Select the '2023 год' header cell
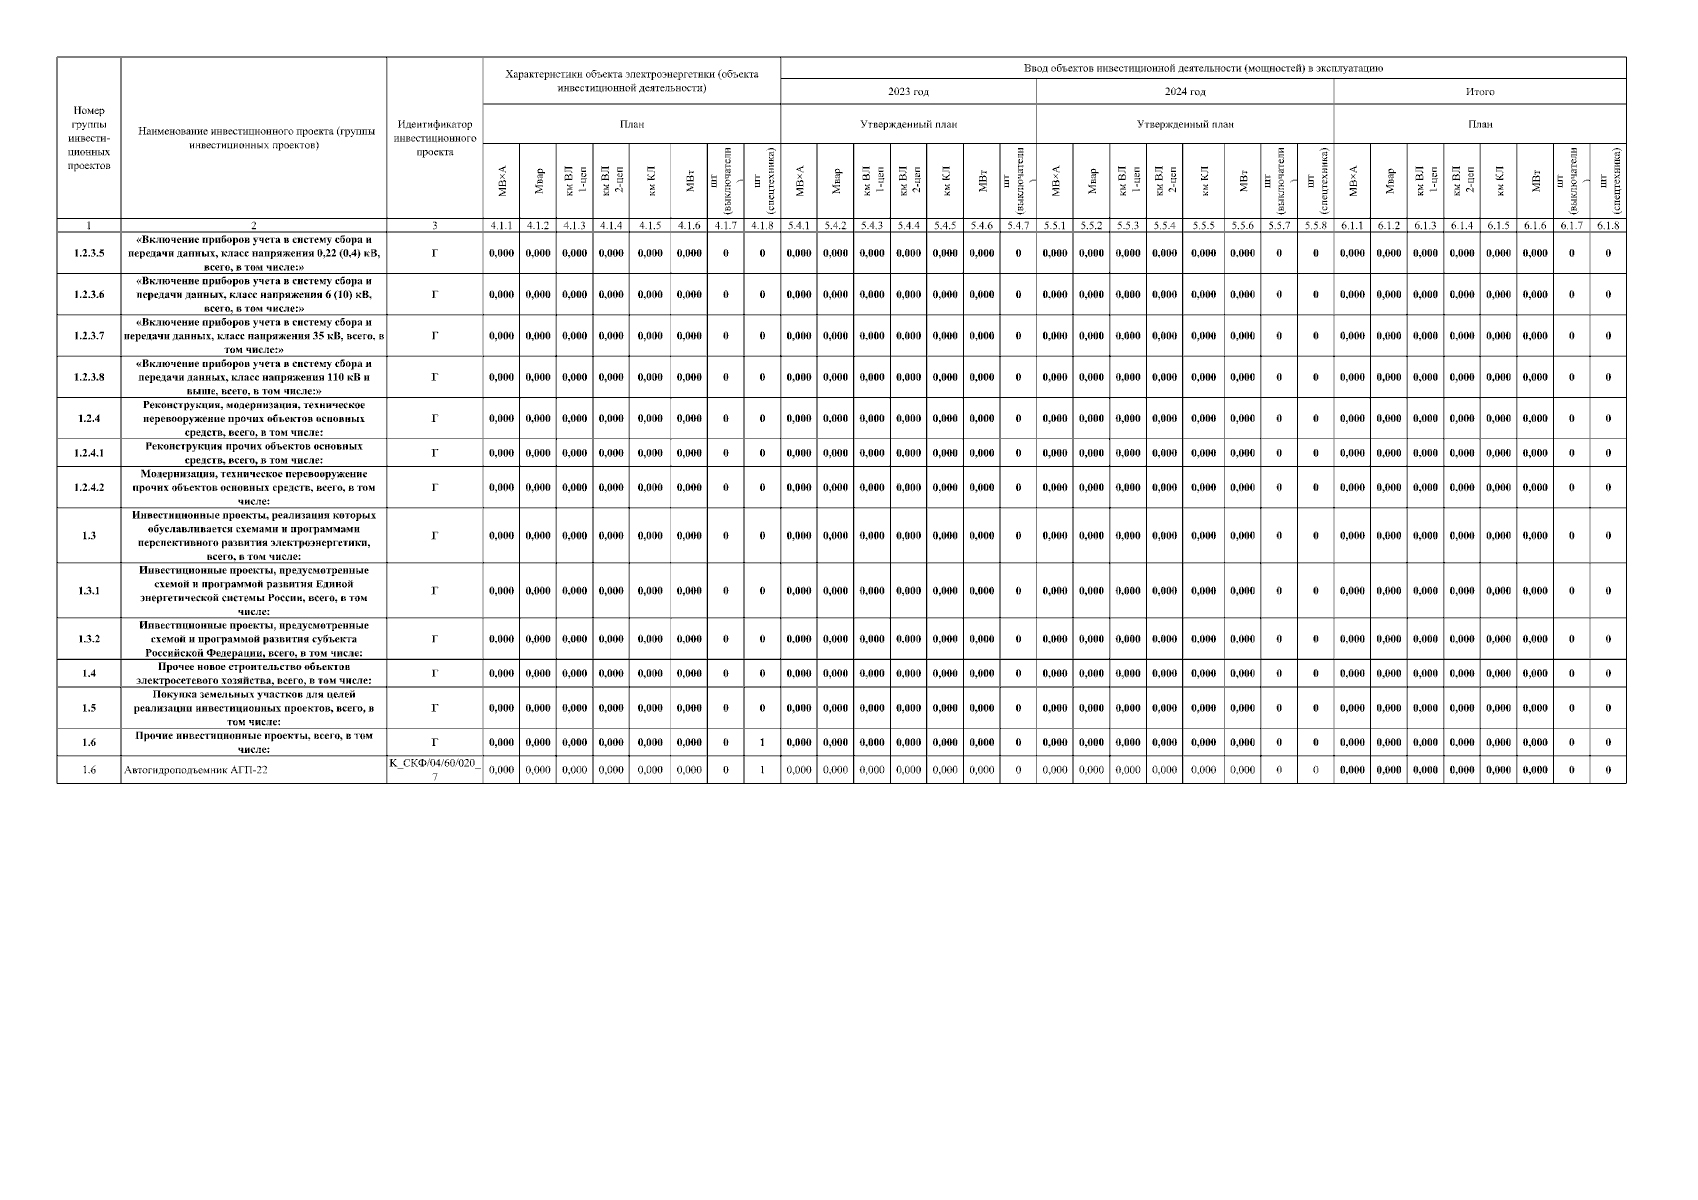 (x=908, y=92)
